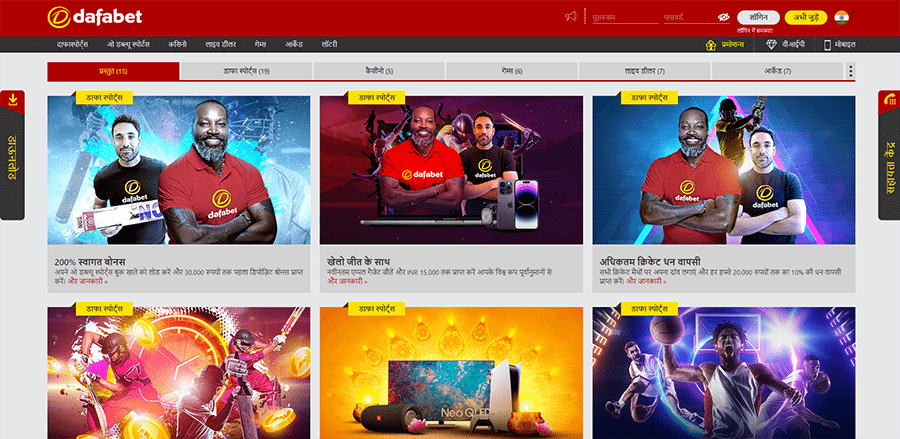Switch to the आर्केड (7) promotions tab
This screenshot has width=900, height=439.
click(778, 71)
